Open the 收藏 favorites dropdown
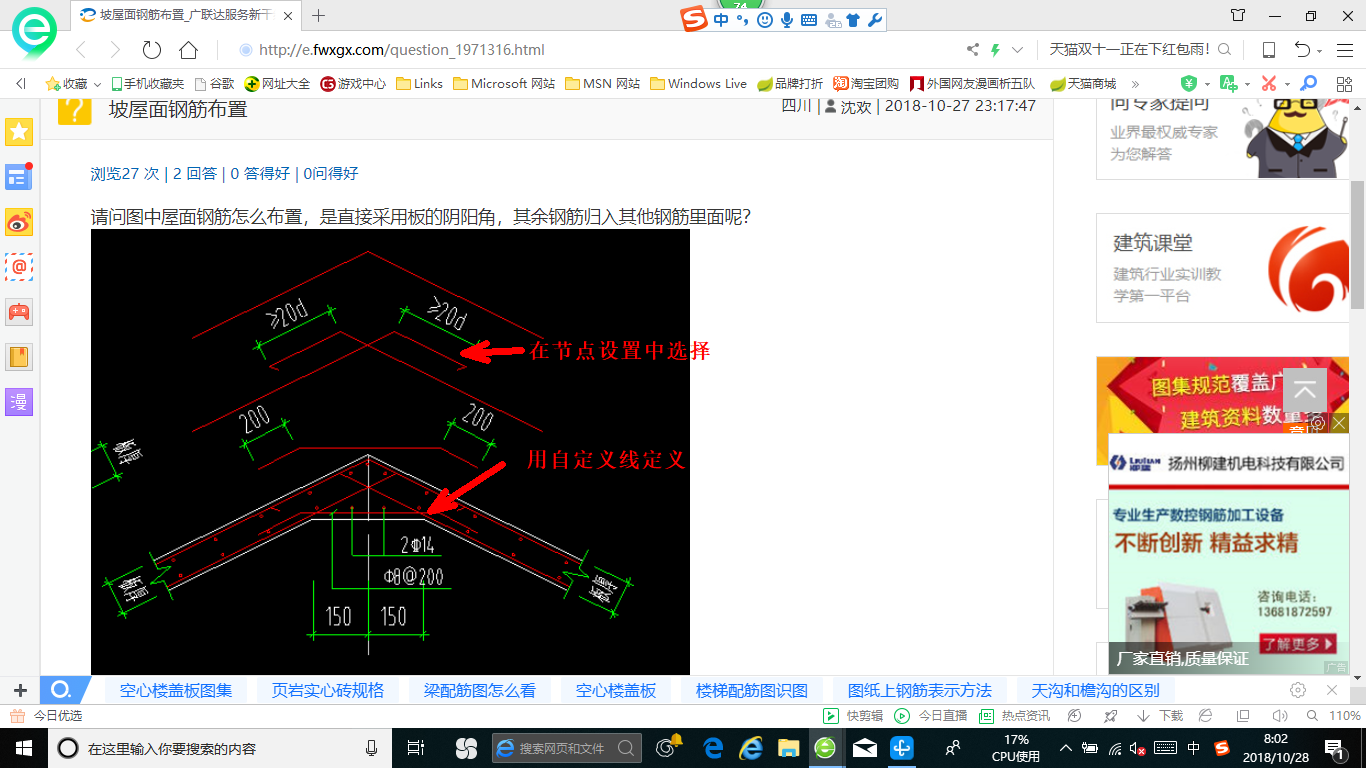Image resolution: width=1366 pixels, height=768 pixels. click(x=73, y=84)
